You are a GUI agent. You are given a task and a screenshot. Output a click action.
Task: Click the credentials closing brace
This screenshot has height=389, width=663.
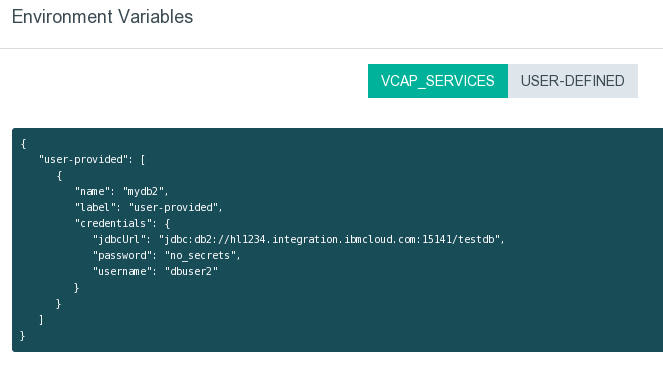click(x=77, y=288)
